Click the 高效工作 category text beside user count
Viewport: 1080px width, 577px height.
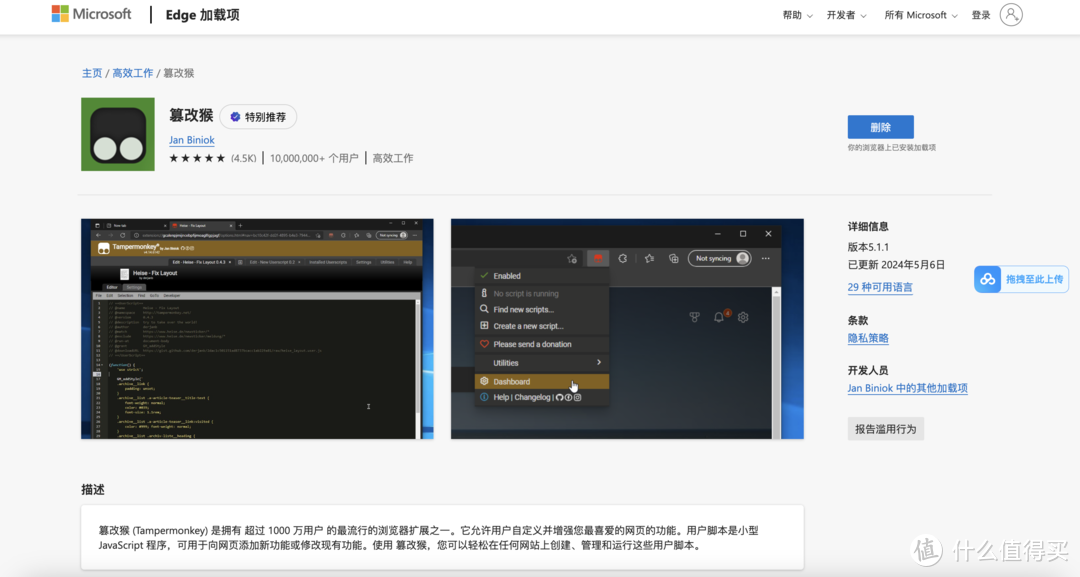coord(393,158)
